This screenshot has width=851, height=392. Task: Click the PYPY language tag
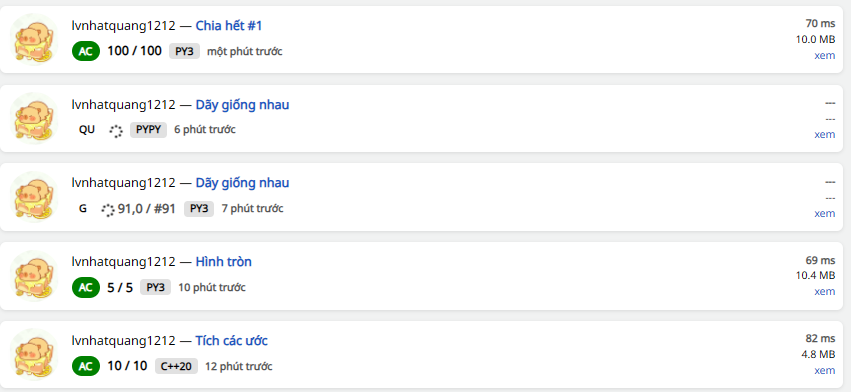pyautogui.click(x=148, y=130)
